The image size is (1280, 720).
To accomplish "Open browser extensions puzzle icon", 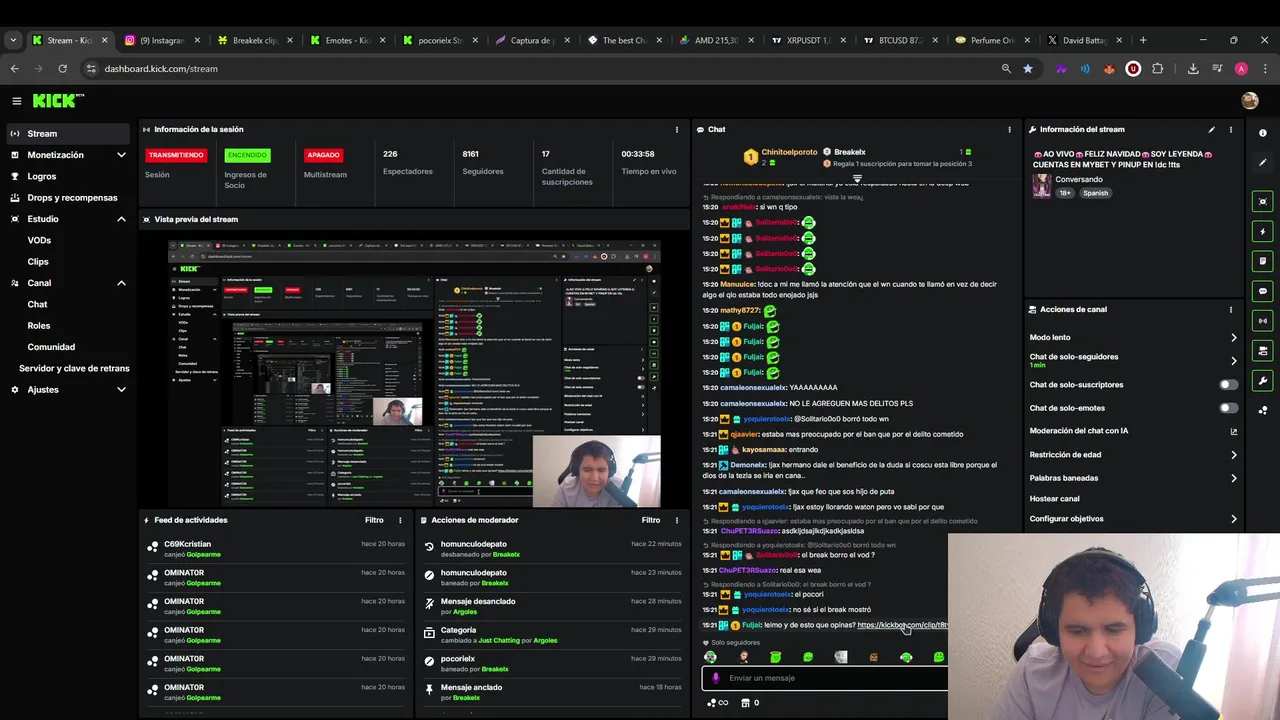I will coord(1157,69).
